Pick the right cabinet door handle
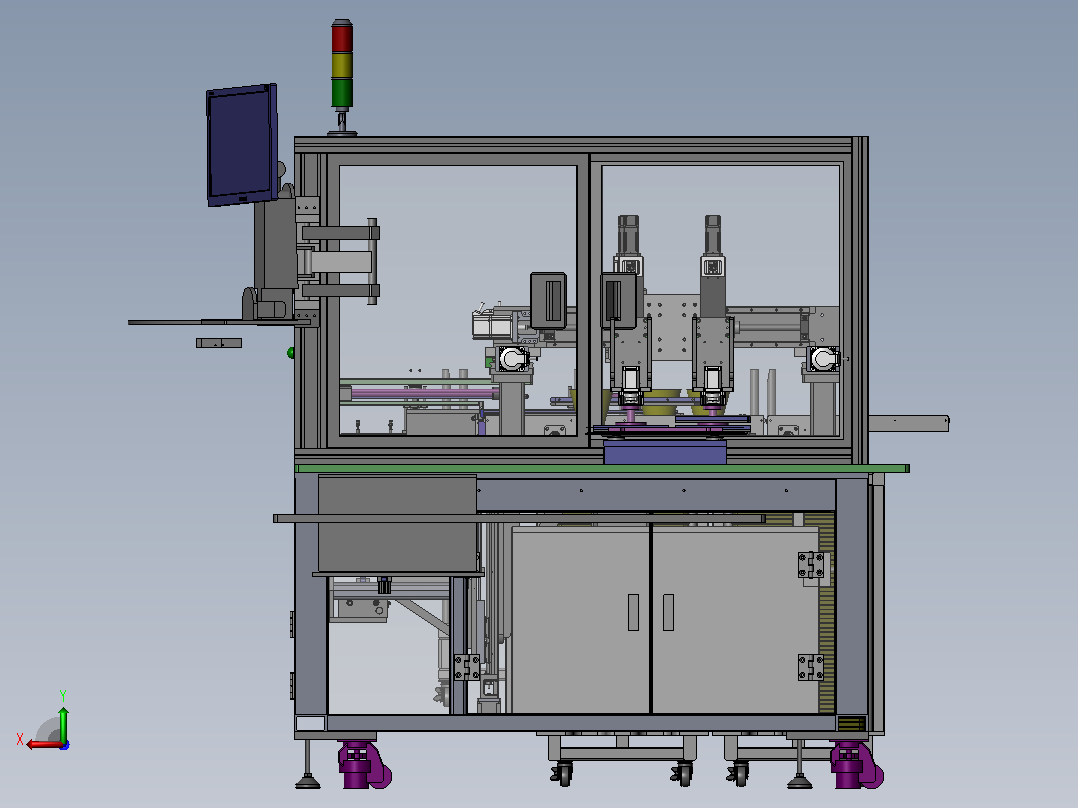 pyautogui.click(x=668, y=612)
